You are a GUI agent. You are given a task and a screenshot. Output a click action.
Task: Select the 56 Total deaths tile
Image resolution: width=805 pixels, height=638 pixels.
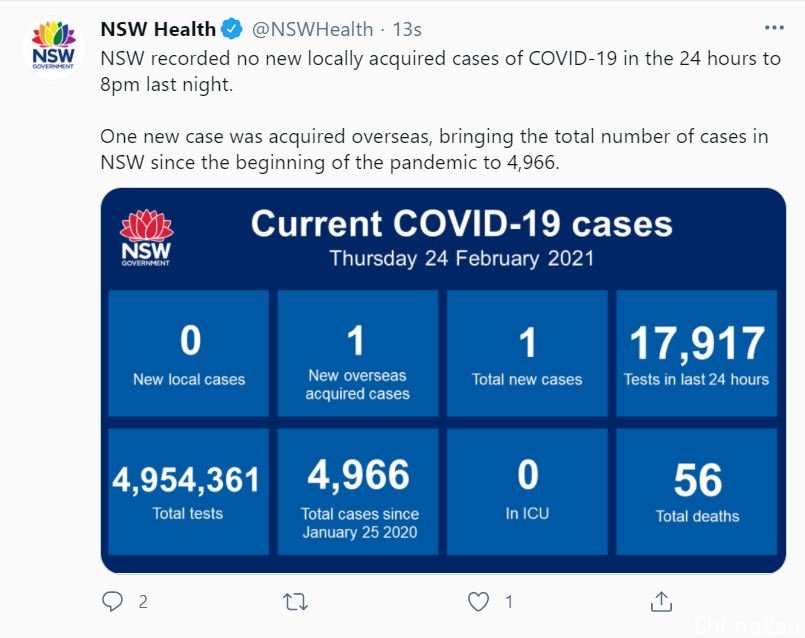pos(697,492)
